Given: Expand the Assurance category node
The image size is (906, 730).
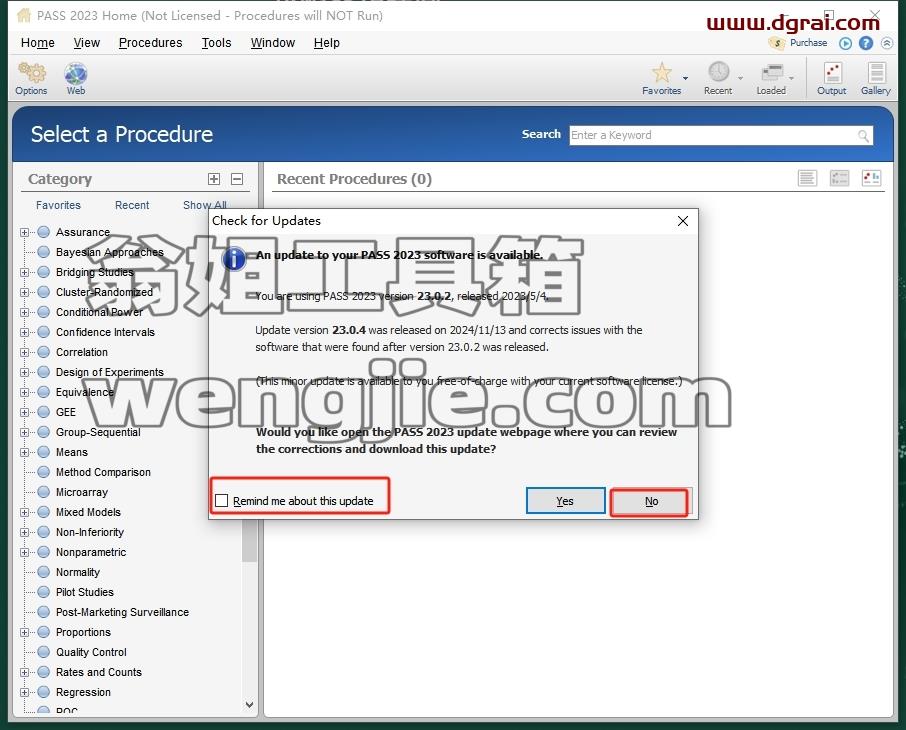Looking at the screenshot, I should [x=24, y=232].
